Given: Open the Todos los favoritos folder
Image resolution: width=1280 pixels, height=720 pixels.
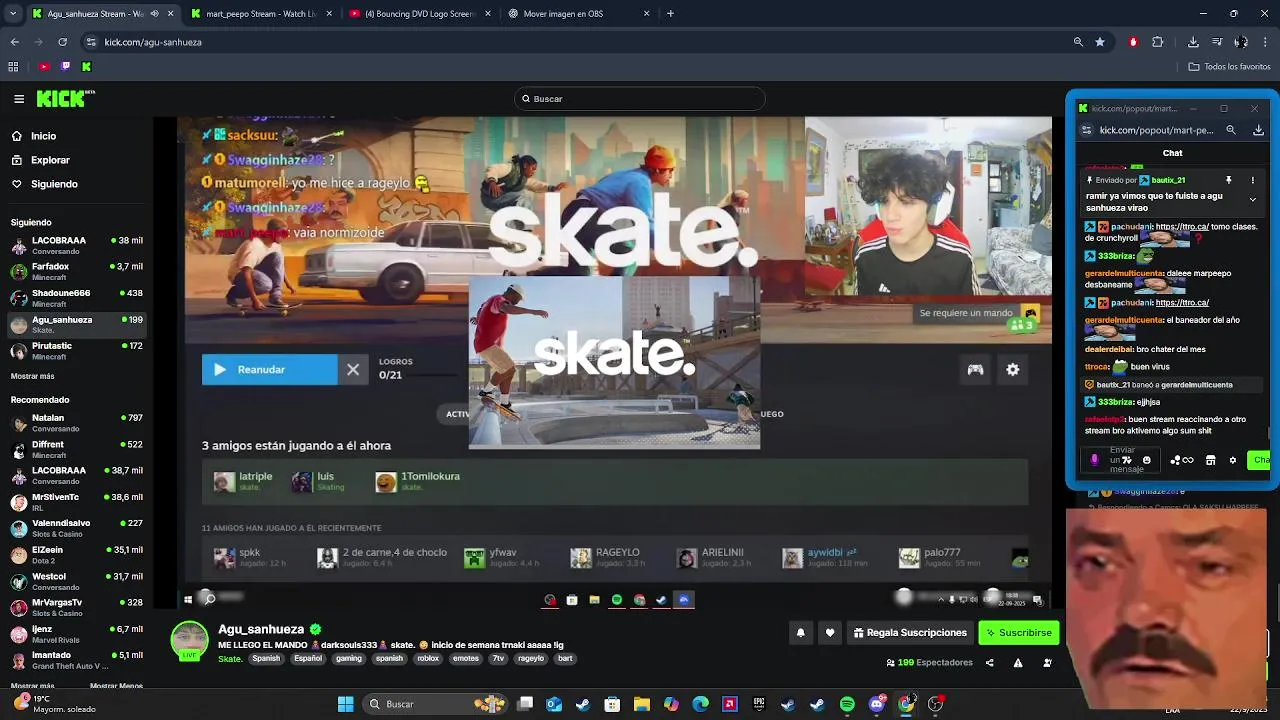Looking at the screenshot, I should [x=1229, y=67].
